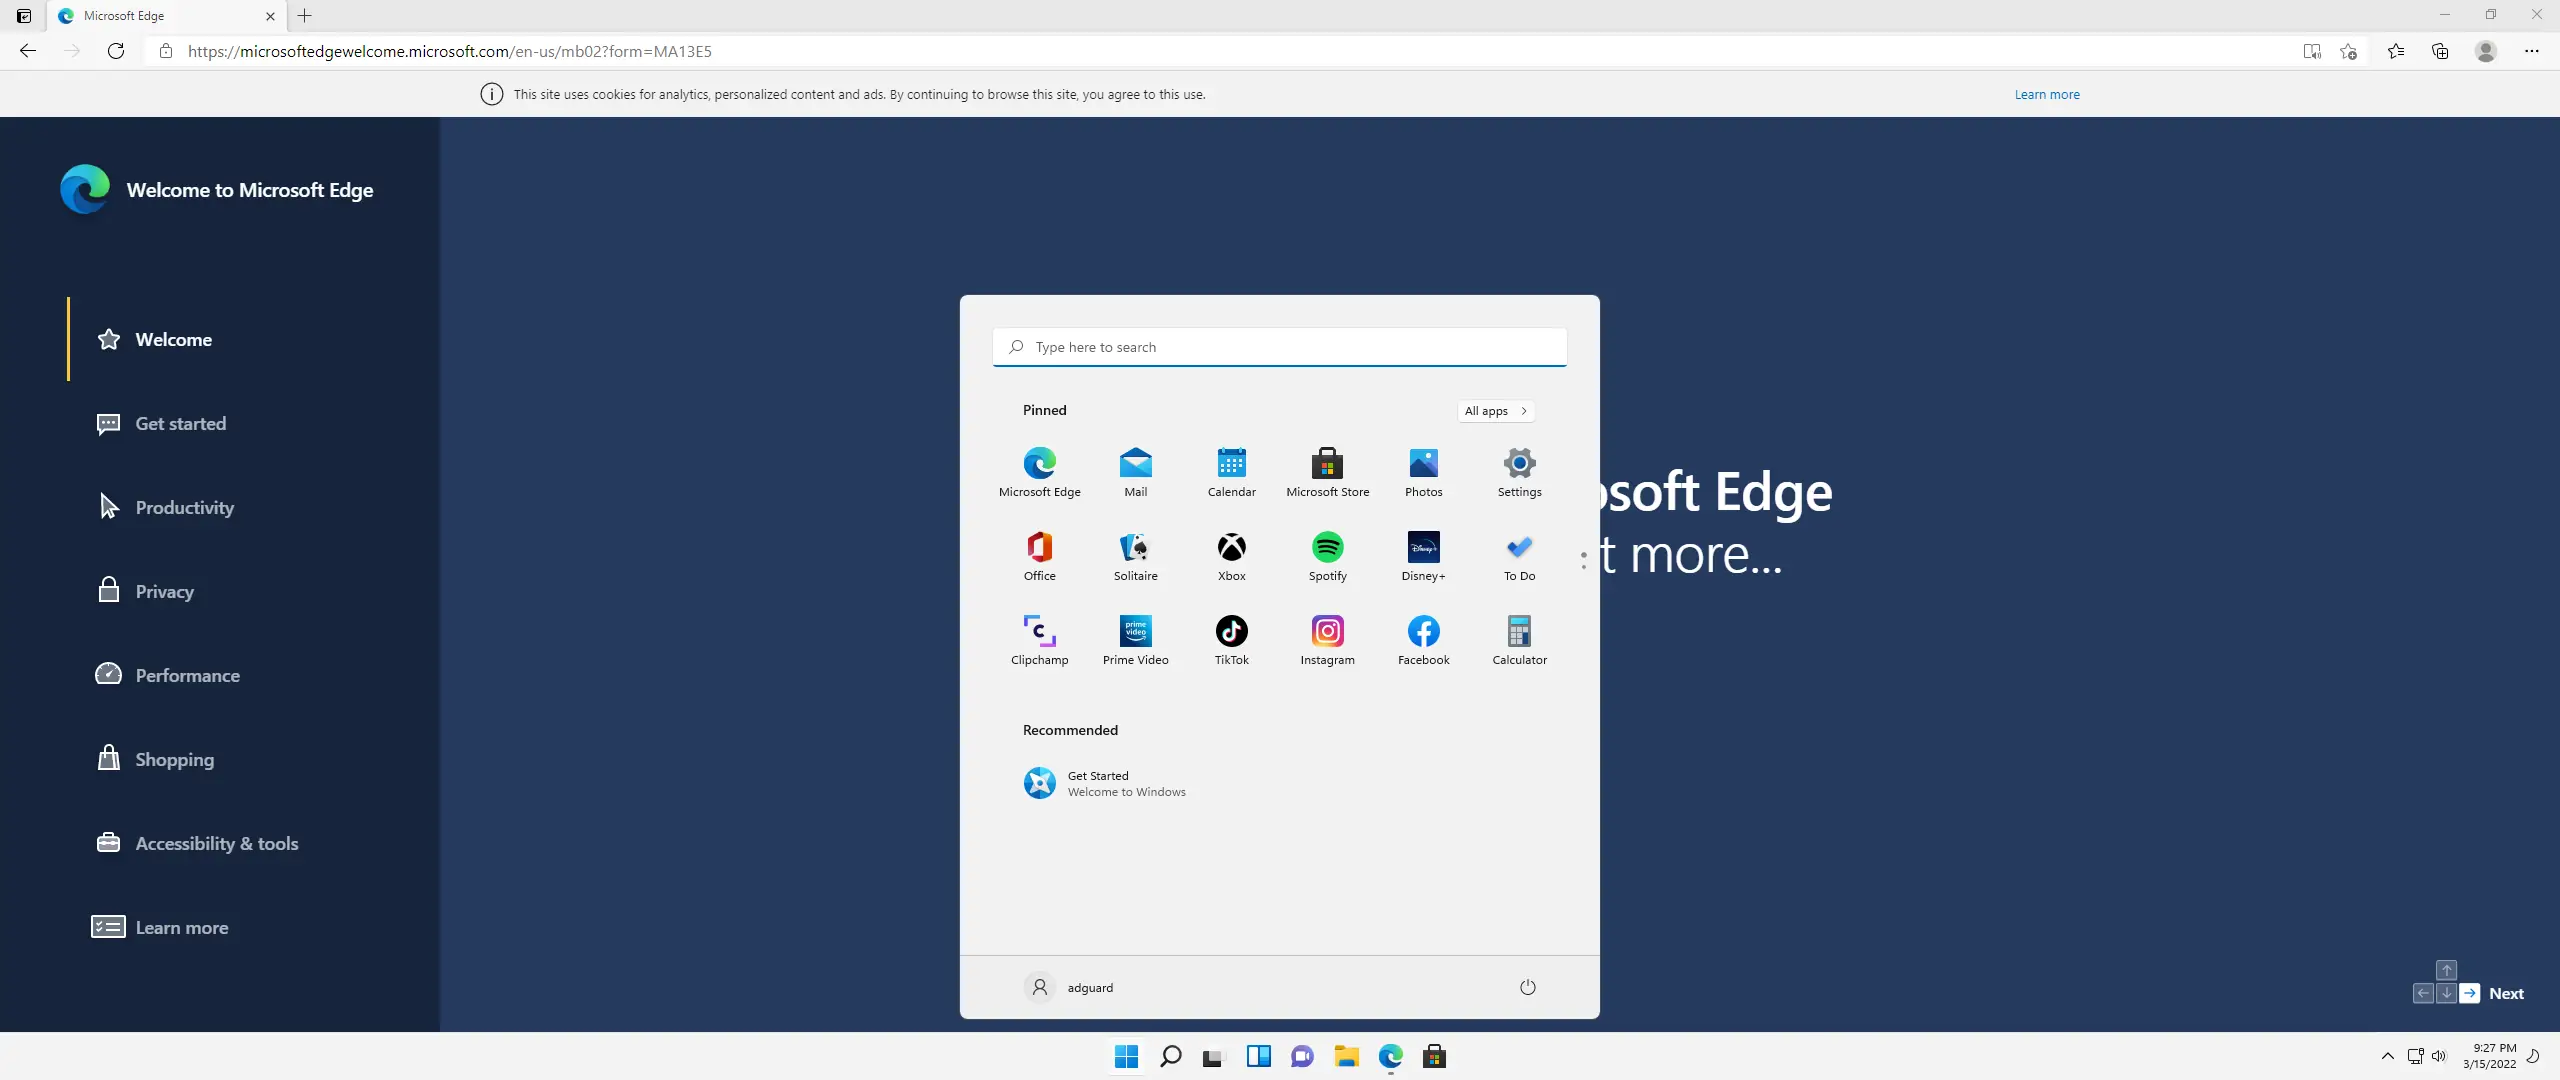Click the Task View taskbar icon
This screenshot has width=2560, height=1080.
1213,1056
